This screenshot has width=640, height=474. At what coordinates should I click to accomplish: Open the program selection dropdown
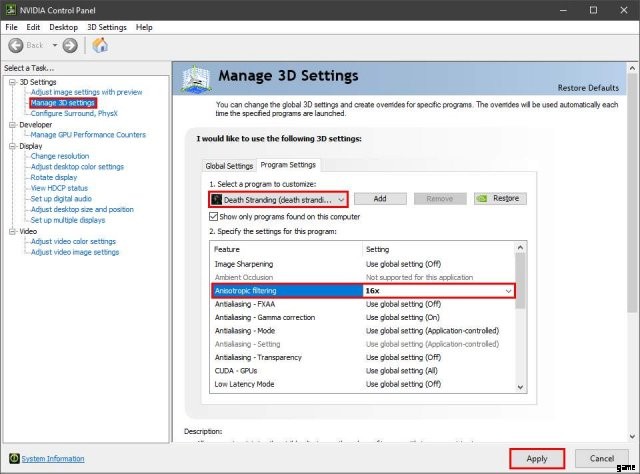pyautogui.click(x=341, y=199)
